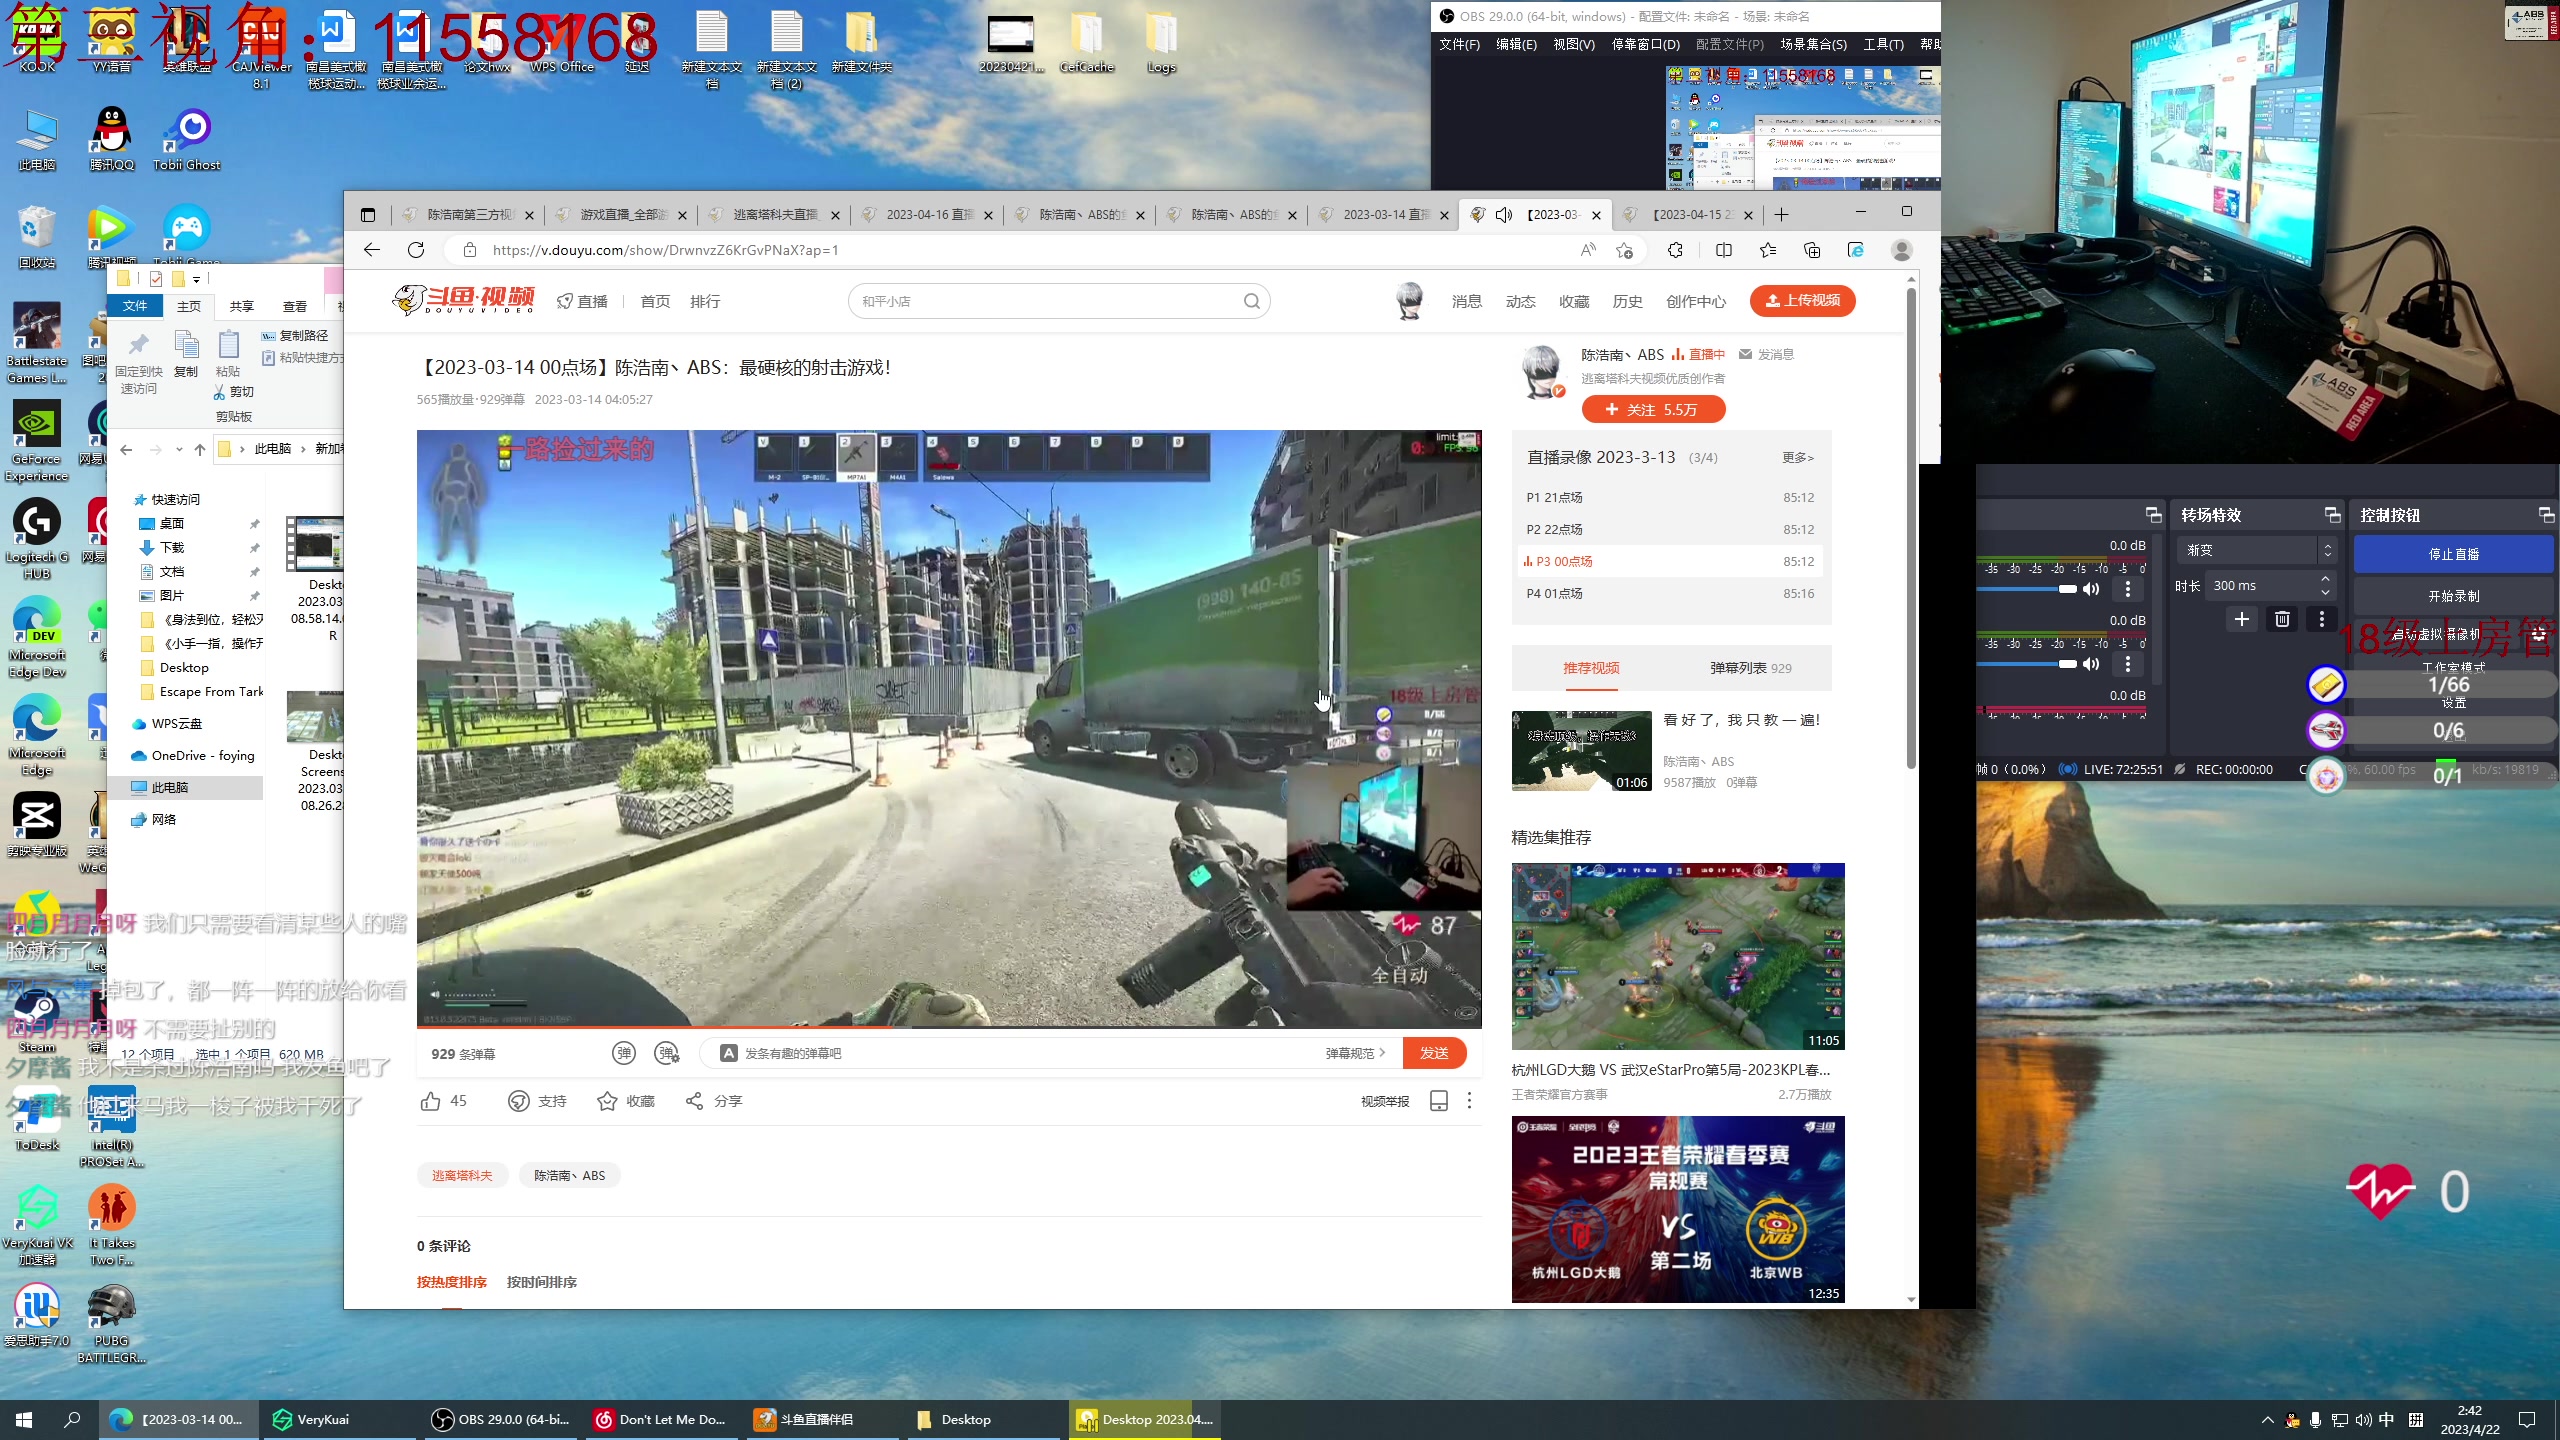Viewport: 2560px width, 1440px height.
Task: Refresh the browser page
Action: 416,250
